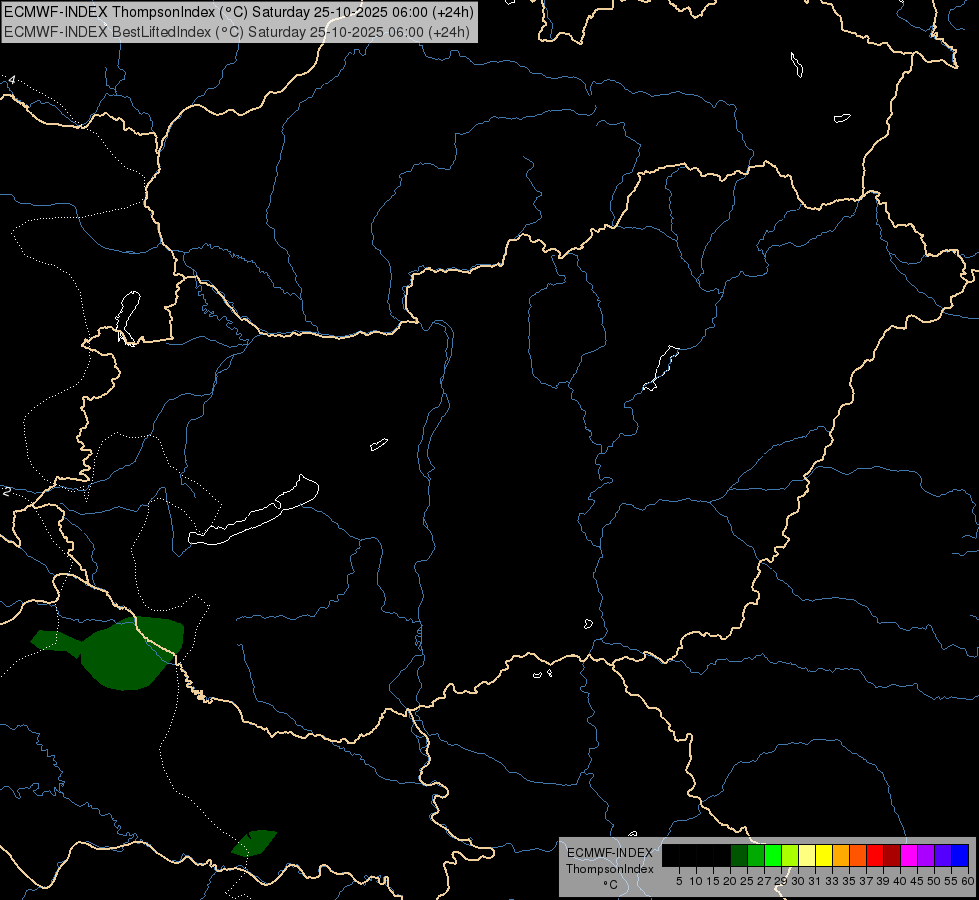This screenshot has width=979, height=900.
Task: Select the lime 29–30 legend swatch
Action: tap(790, 855)
